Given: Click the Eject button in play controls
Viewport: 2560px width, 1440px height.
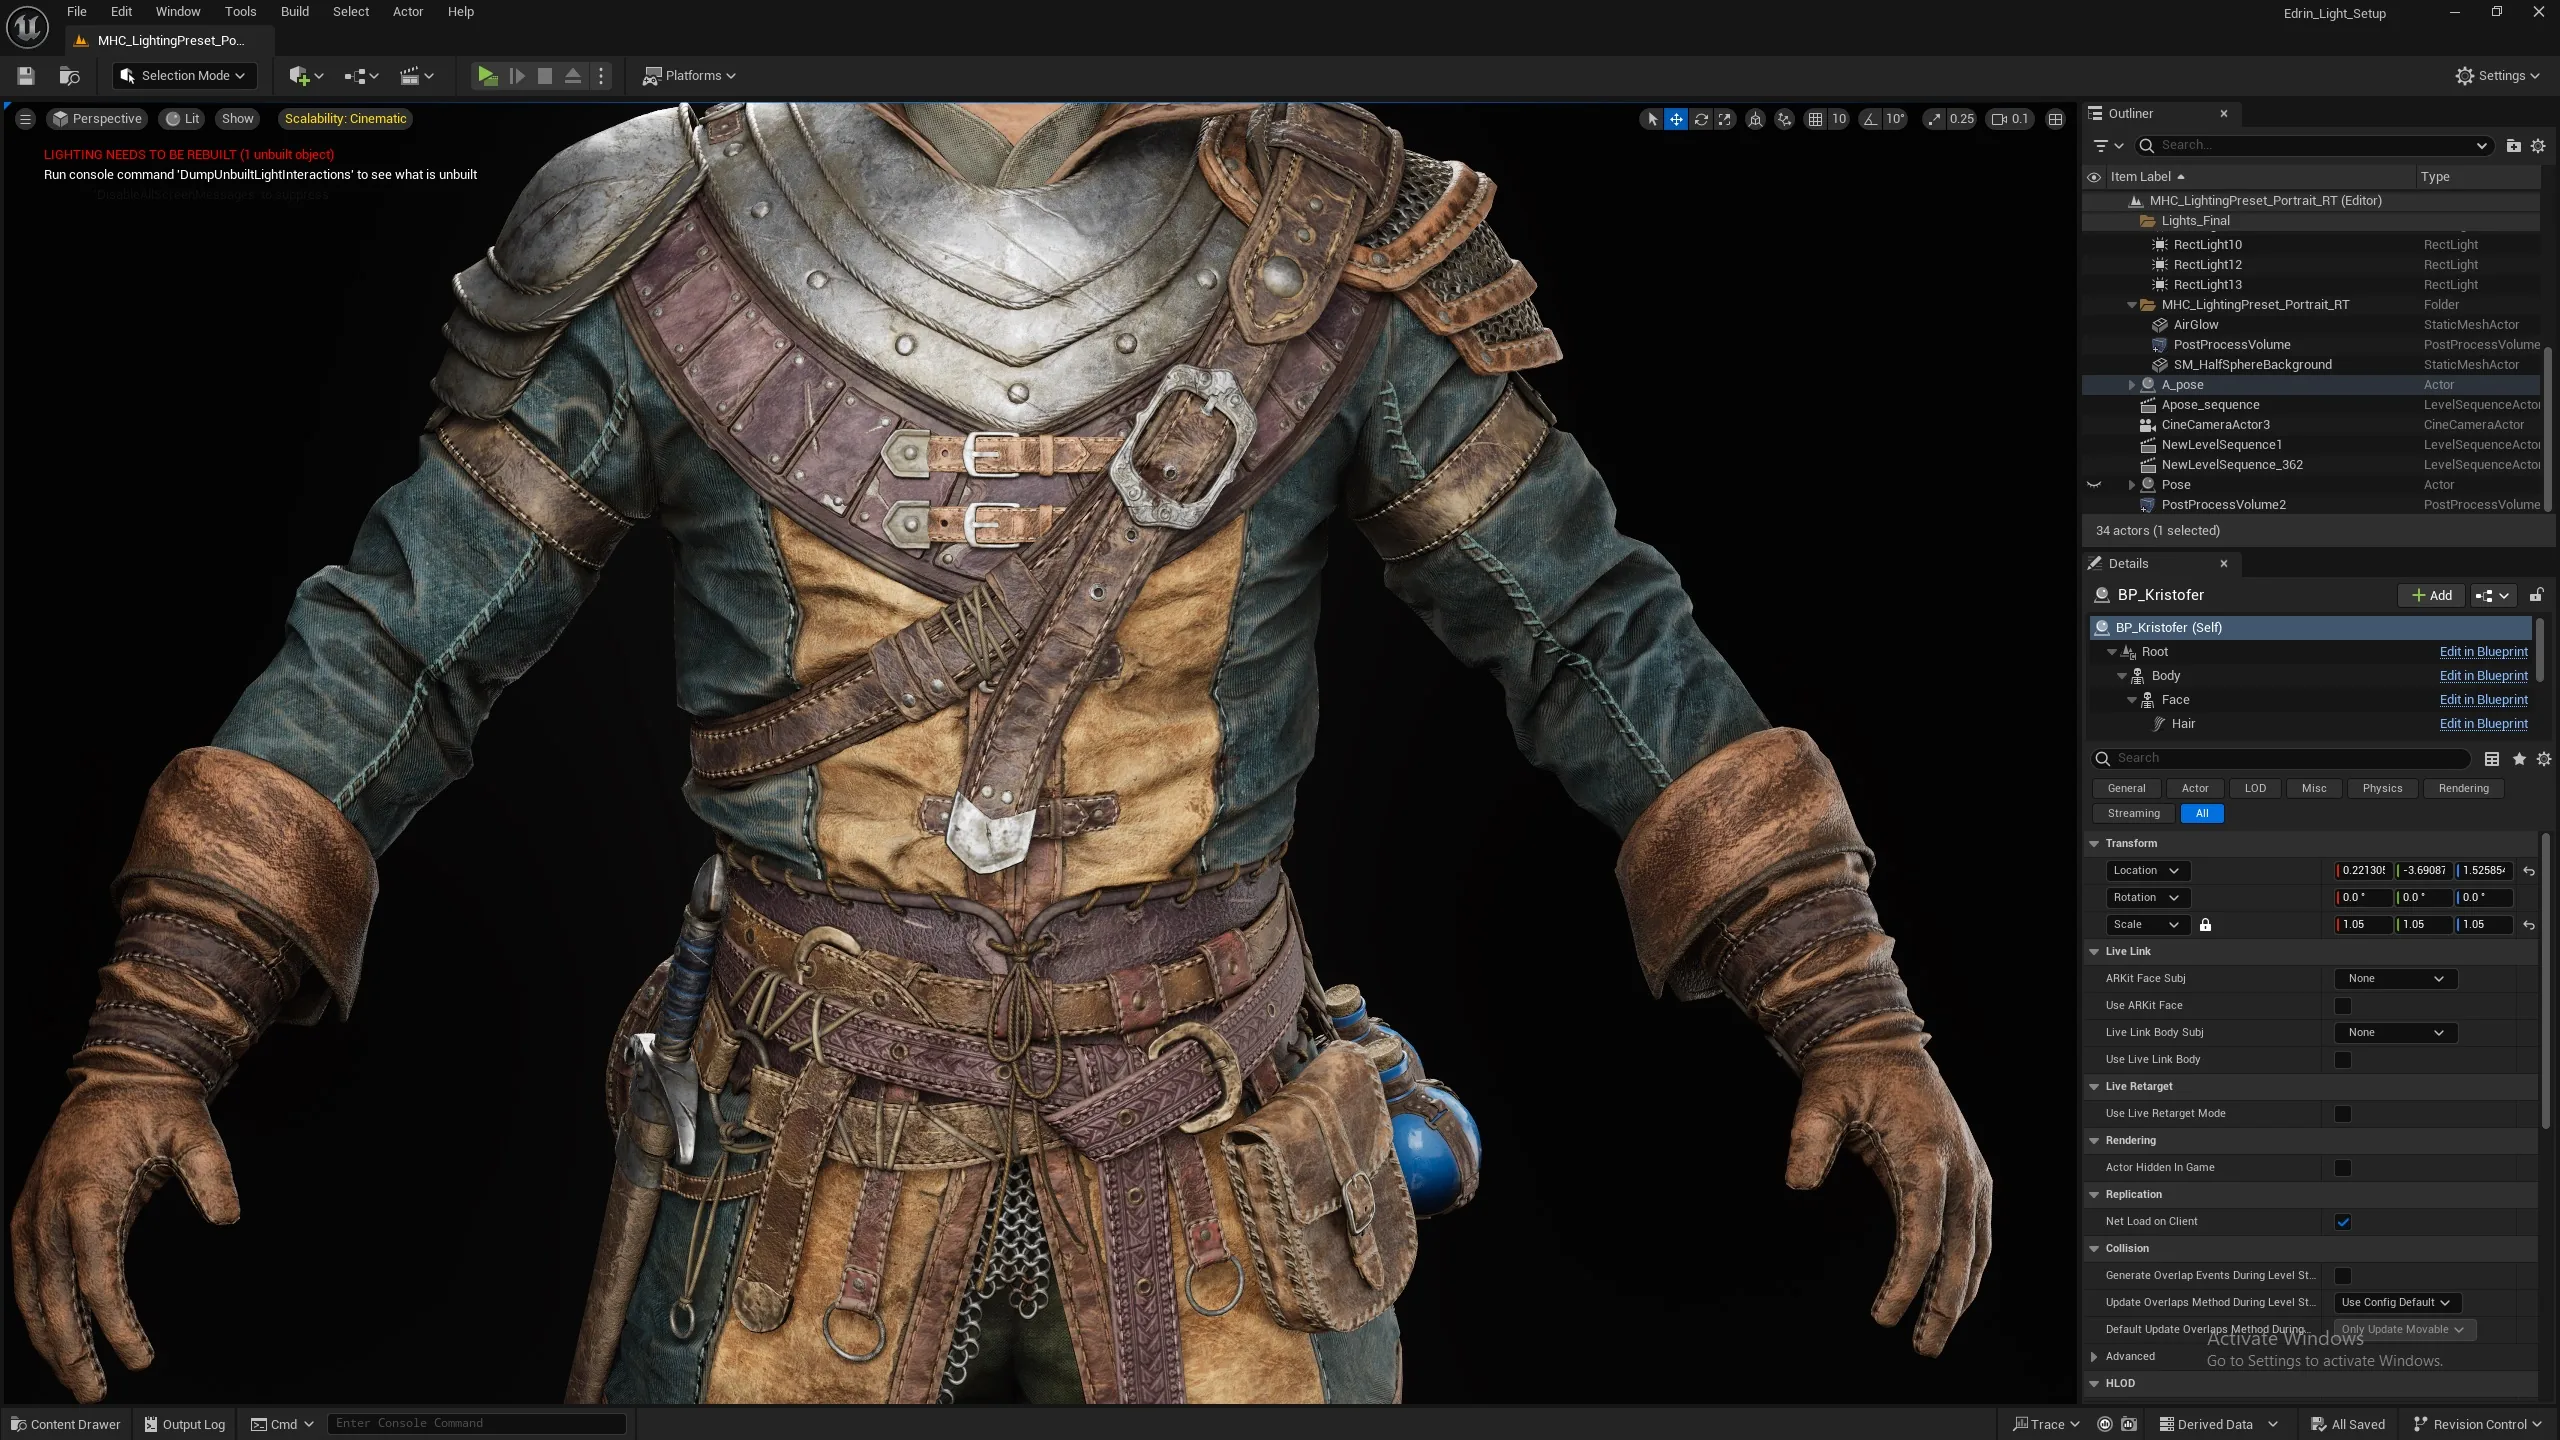Looking at the screenshot, I should tap(573, 76).
